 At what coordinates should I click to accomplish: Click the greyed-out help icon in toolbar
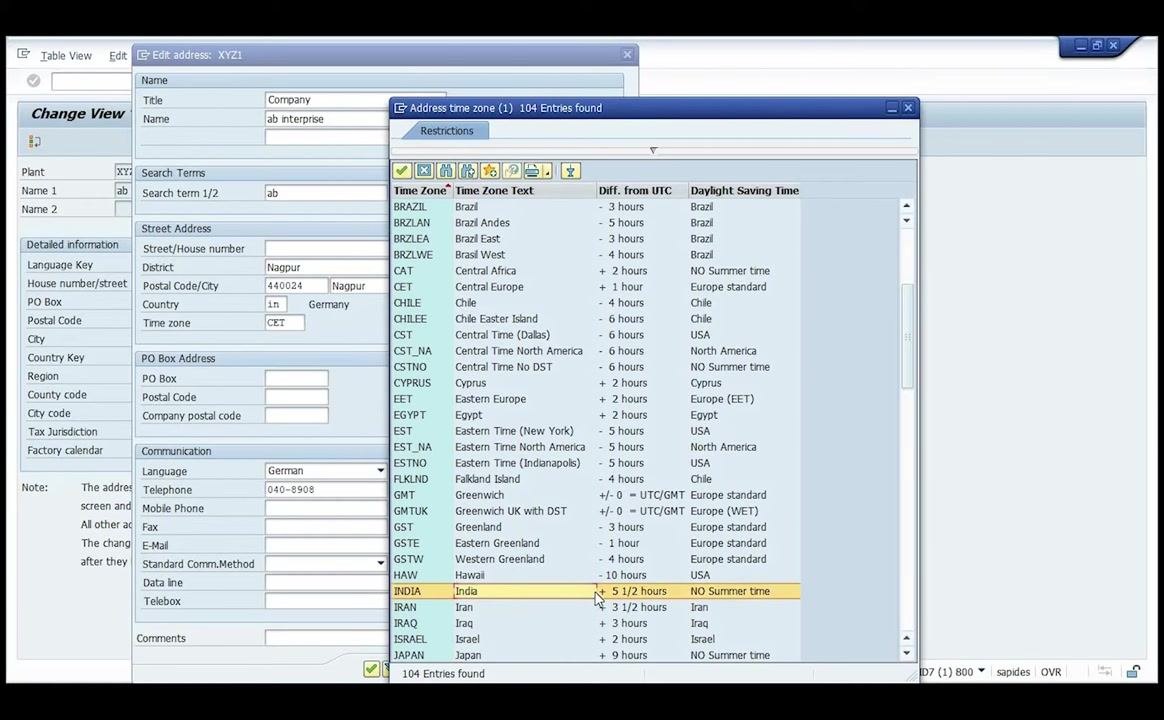[x=511, y=171]
